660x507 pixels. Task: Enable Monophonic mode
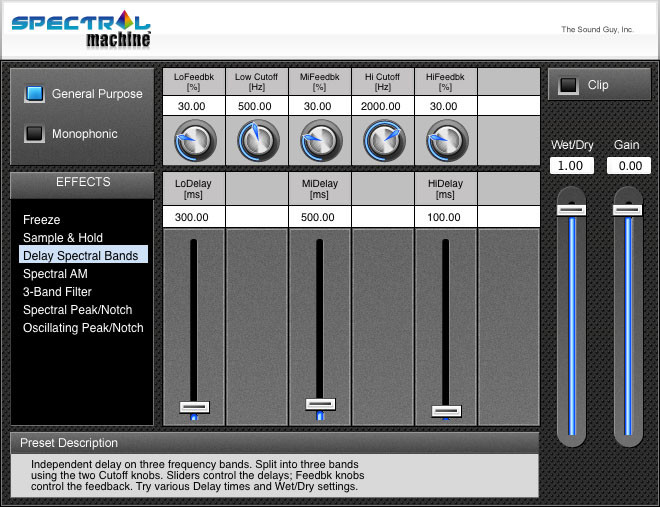(35, 134)
